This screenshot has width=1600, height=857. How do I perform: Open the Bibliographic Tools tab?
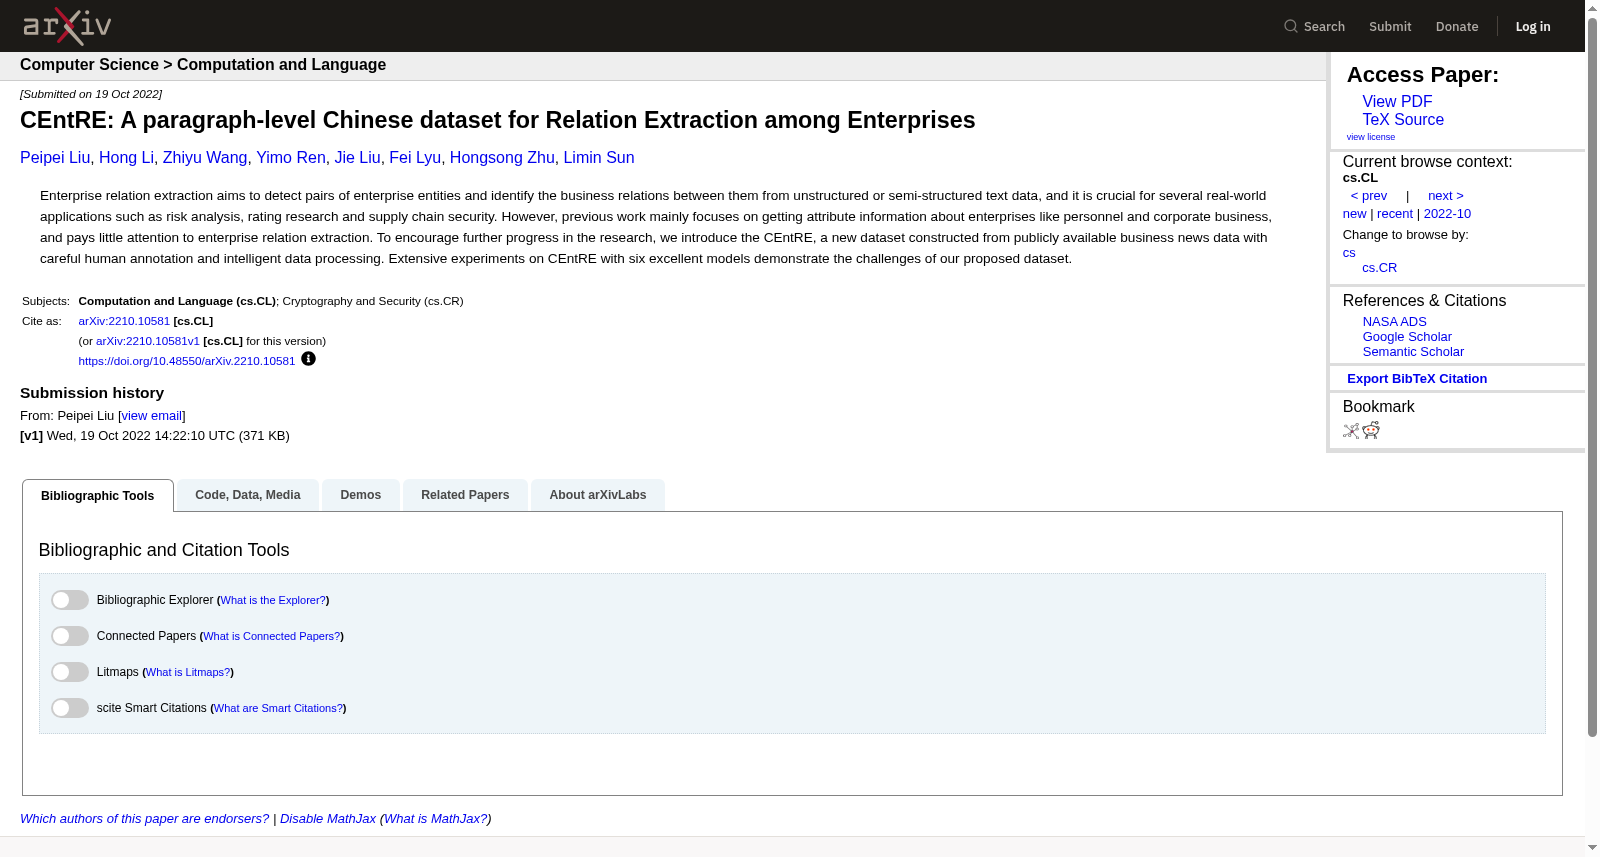98,496
